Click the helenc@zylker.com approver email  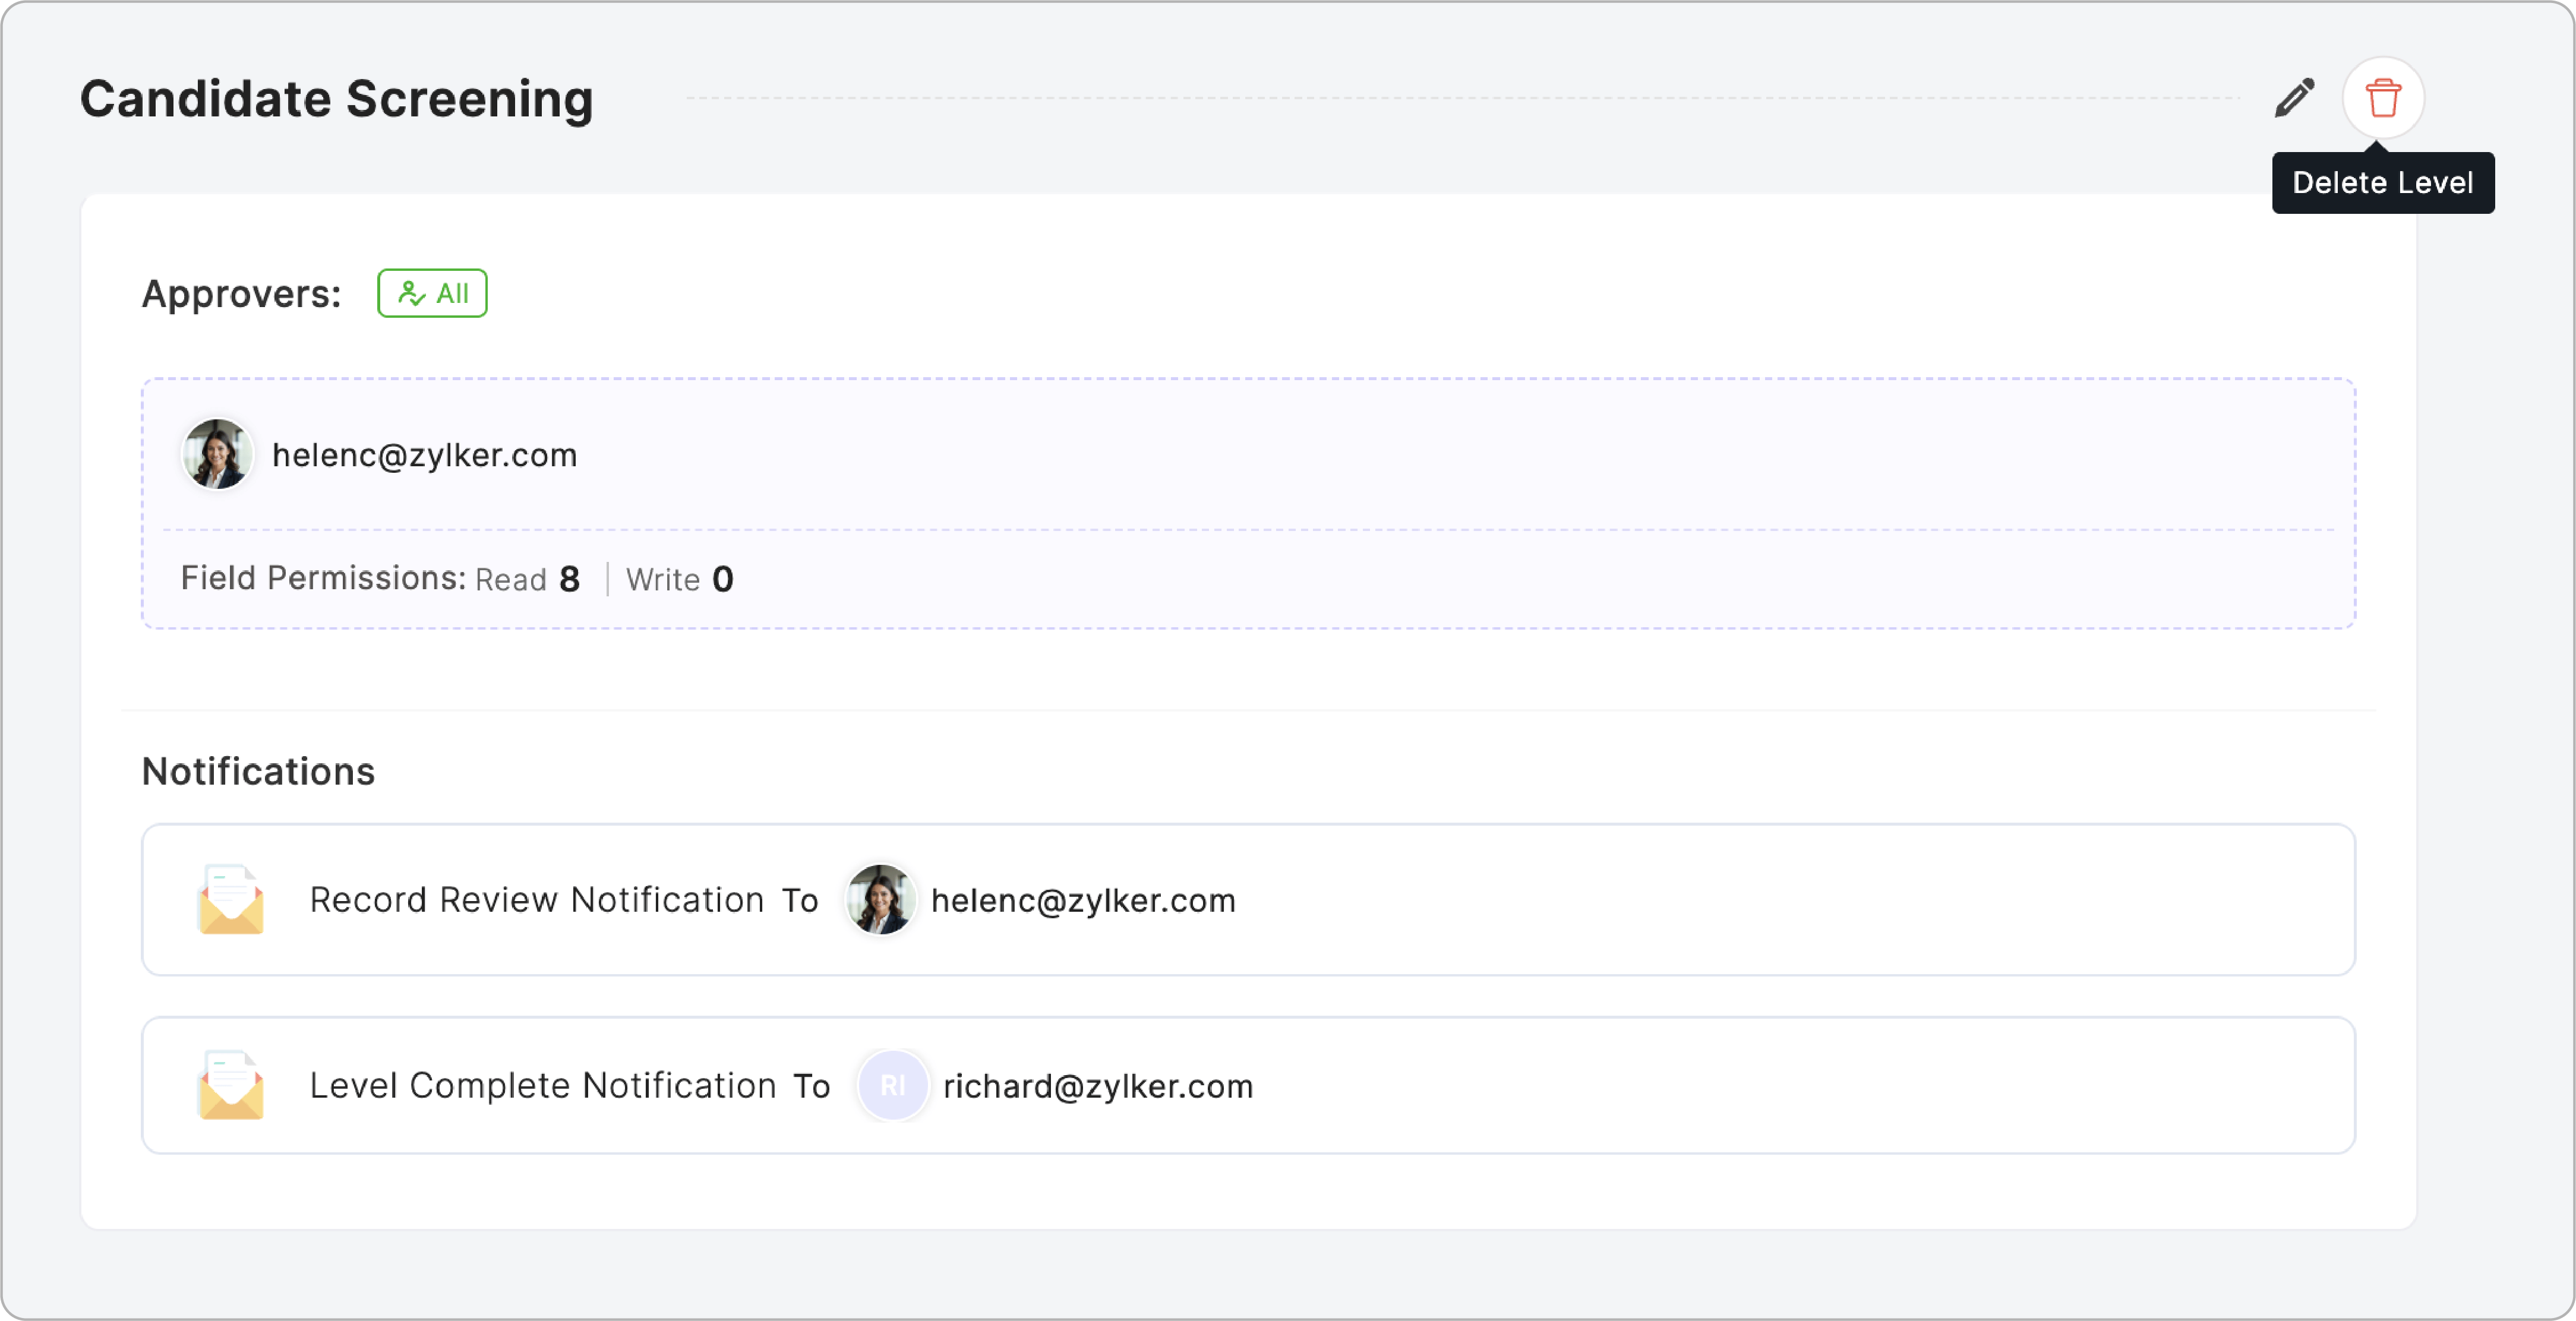[x=425, y=456]
